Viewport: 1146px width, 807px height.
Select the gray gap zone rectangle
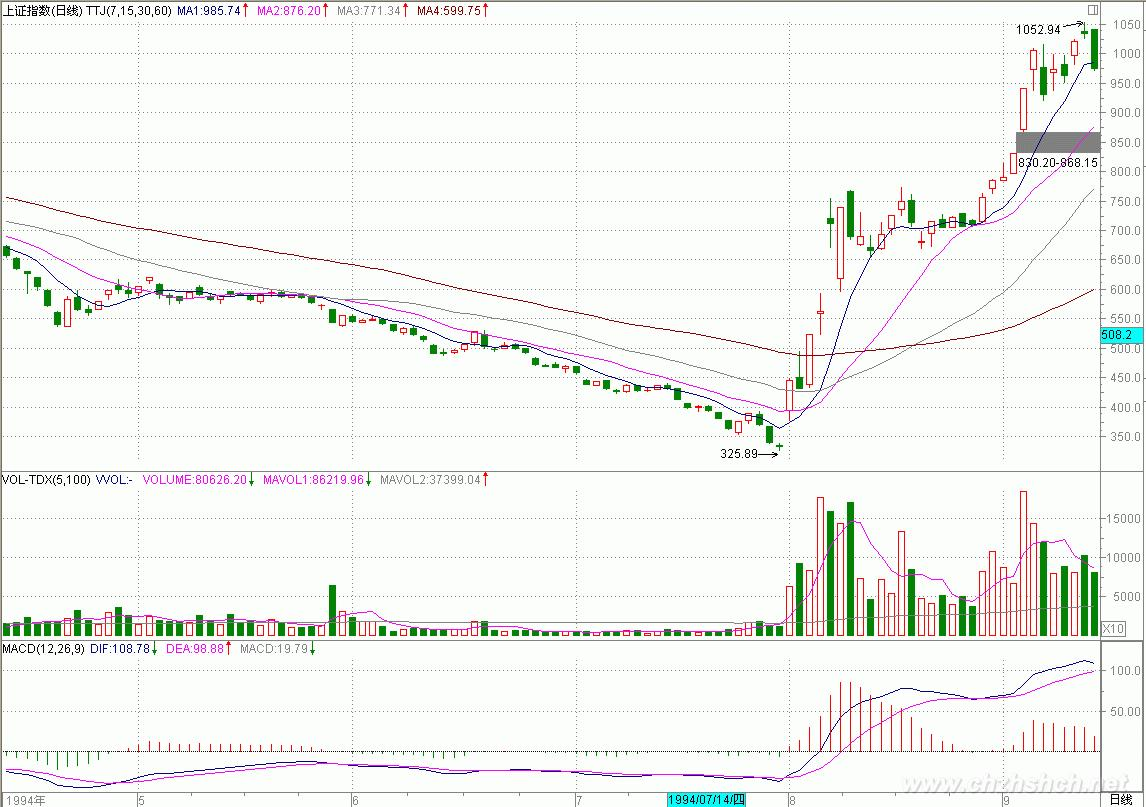[1058, 142]
